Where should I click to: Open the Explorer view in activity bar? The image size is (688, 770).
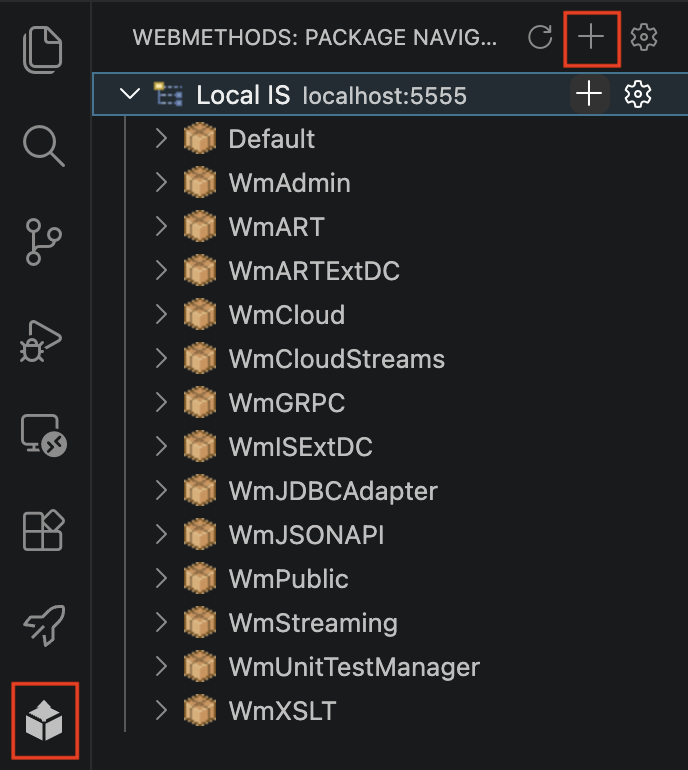coord(43,50)
